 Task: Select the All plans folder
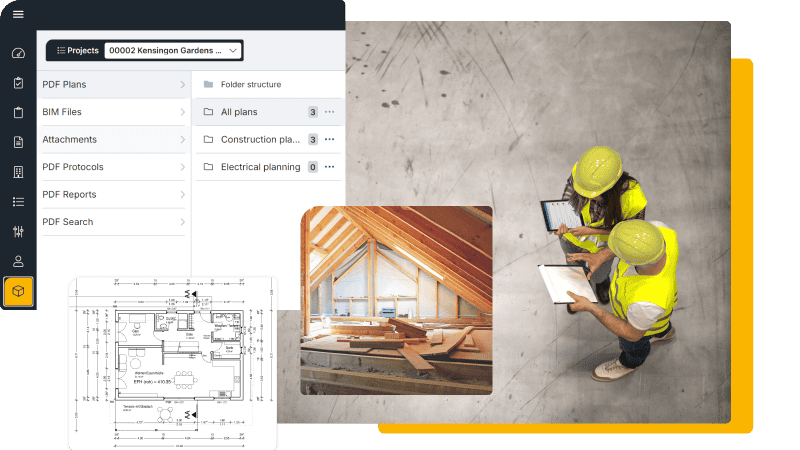tap(239, 112)
